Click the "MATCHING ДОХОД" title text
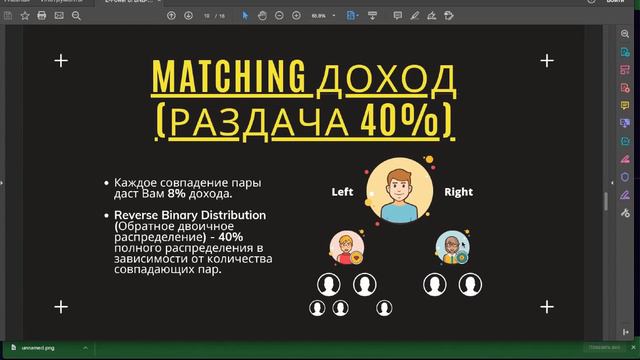640x360 pixels. pyautogui.click(x=304, y=77)
